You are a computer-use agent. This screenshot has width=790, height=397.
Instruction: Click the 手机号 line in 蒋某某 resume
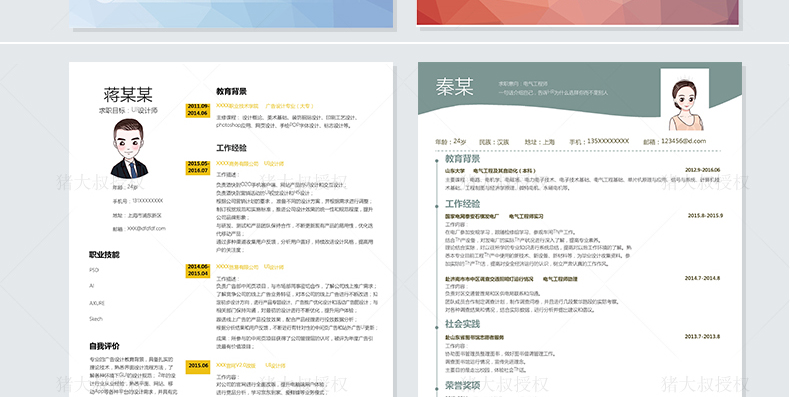coord(137,201)
